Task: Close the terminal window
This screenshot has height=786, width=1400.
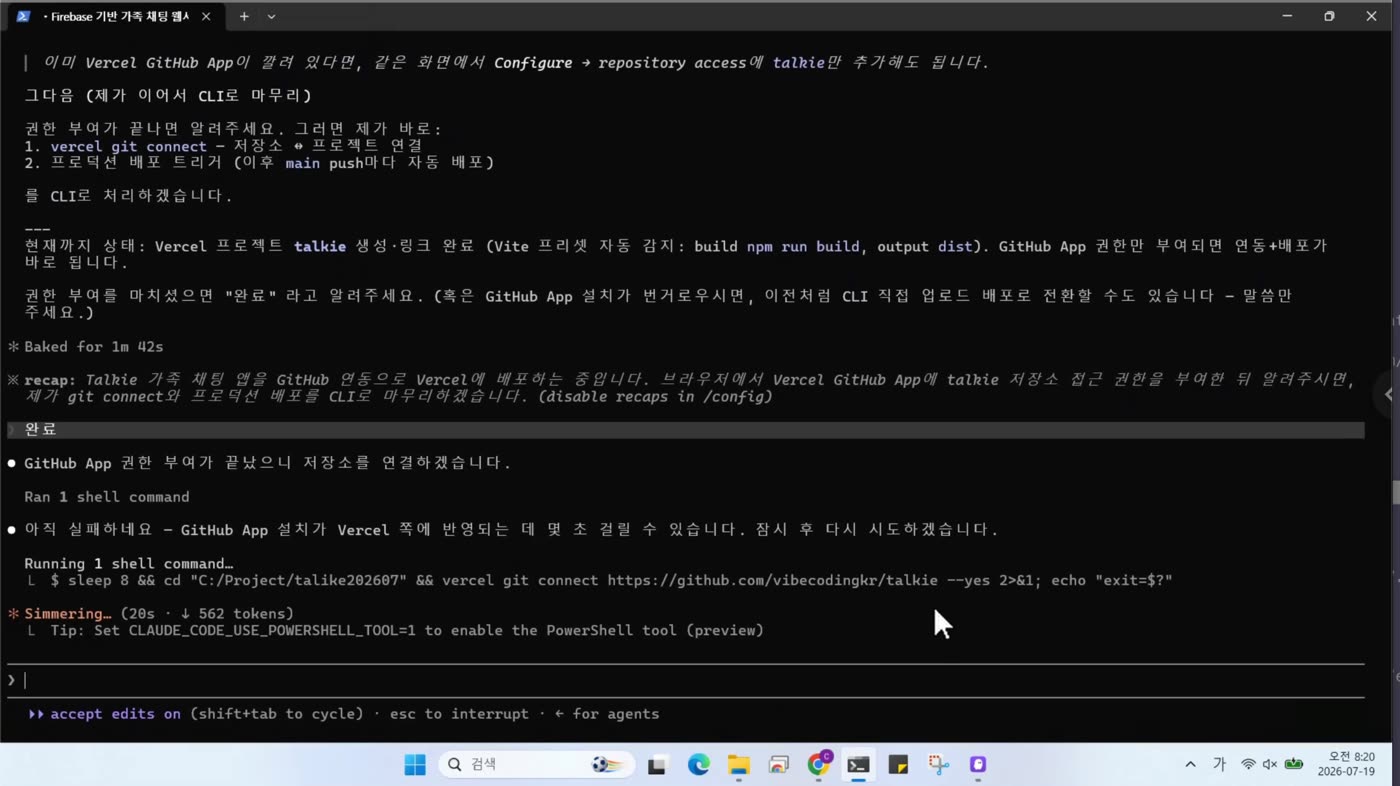Action: pos(1371,16)
